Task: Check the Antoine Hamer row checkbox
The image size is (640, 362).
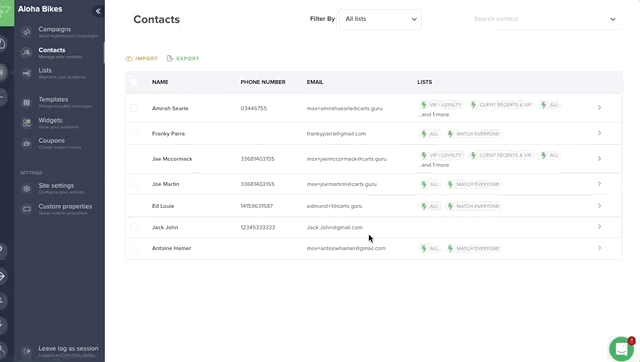Action: tap(134, 248)
